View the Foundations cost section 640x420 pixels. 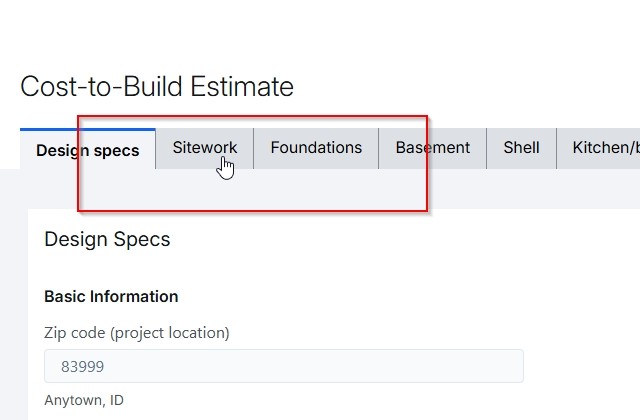click(316, 148)
